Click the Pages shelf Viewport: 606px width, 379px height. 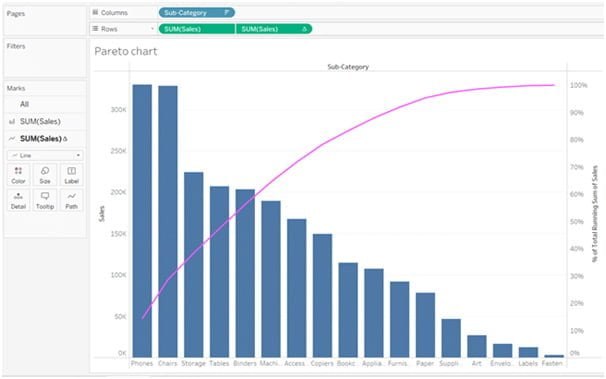pyautogui.click(x=45, y=20)
